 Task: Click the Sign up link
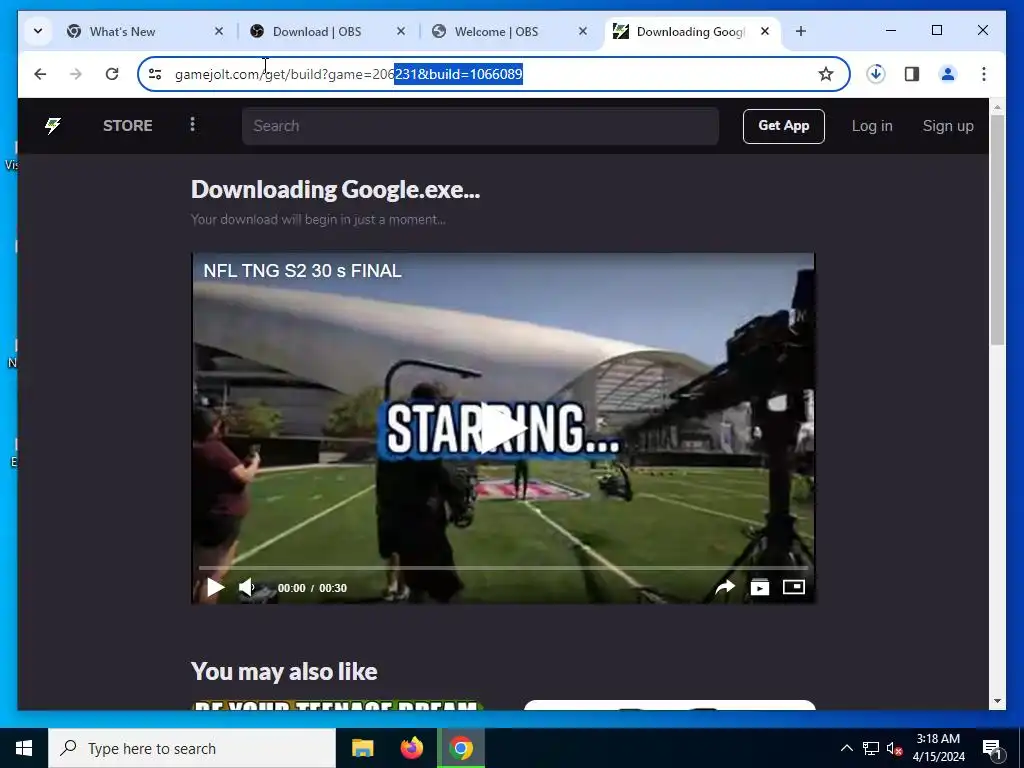[x=948, y=125]
